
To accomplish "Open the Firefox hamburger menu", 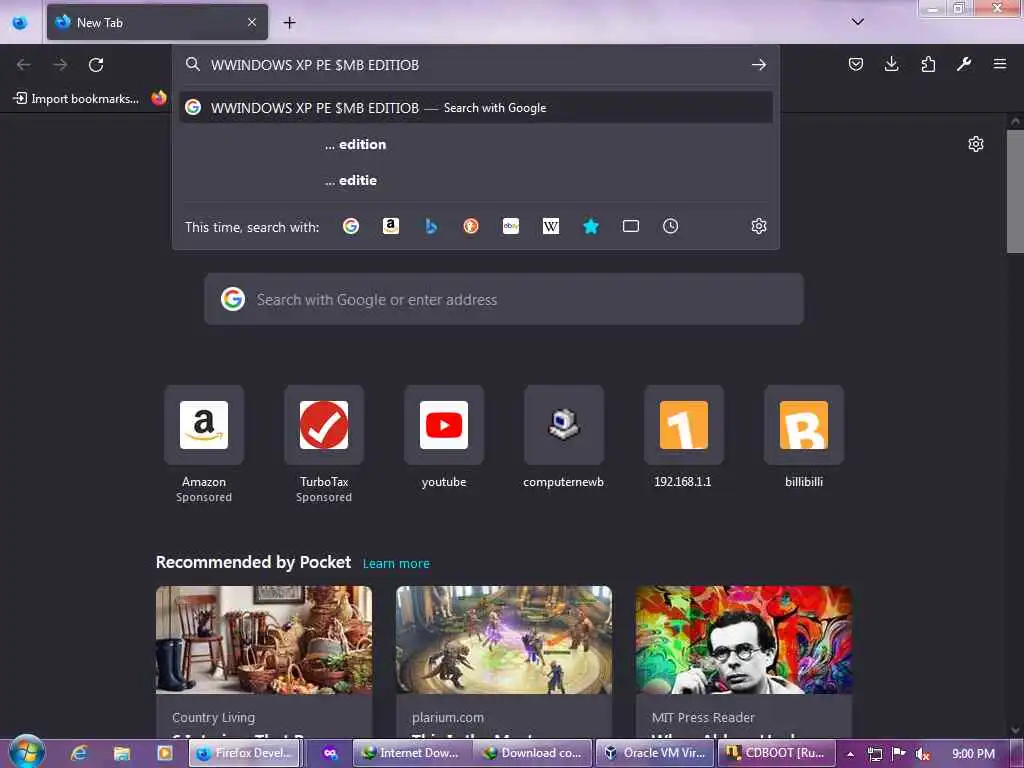I will pyautogui.click(x=1000, y=64).
